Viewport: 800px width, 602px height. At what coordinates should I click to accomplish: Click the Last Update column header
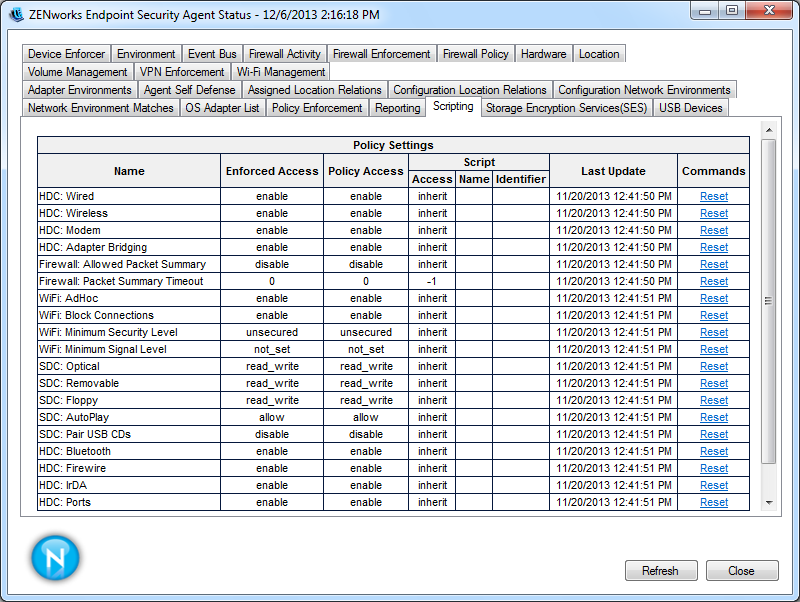pos(613,171)
